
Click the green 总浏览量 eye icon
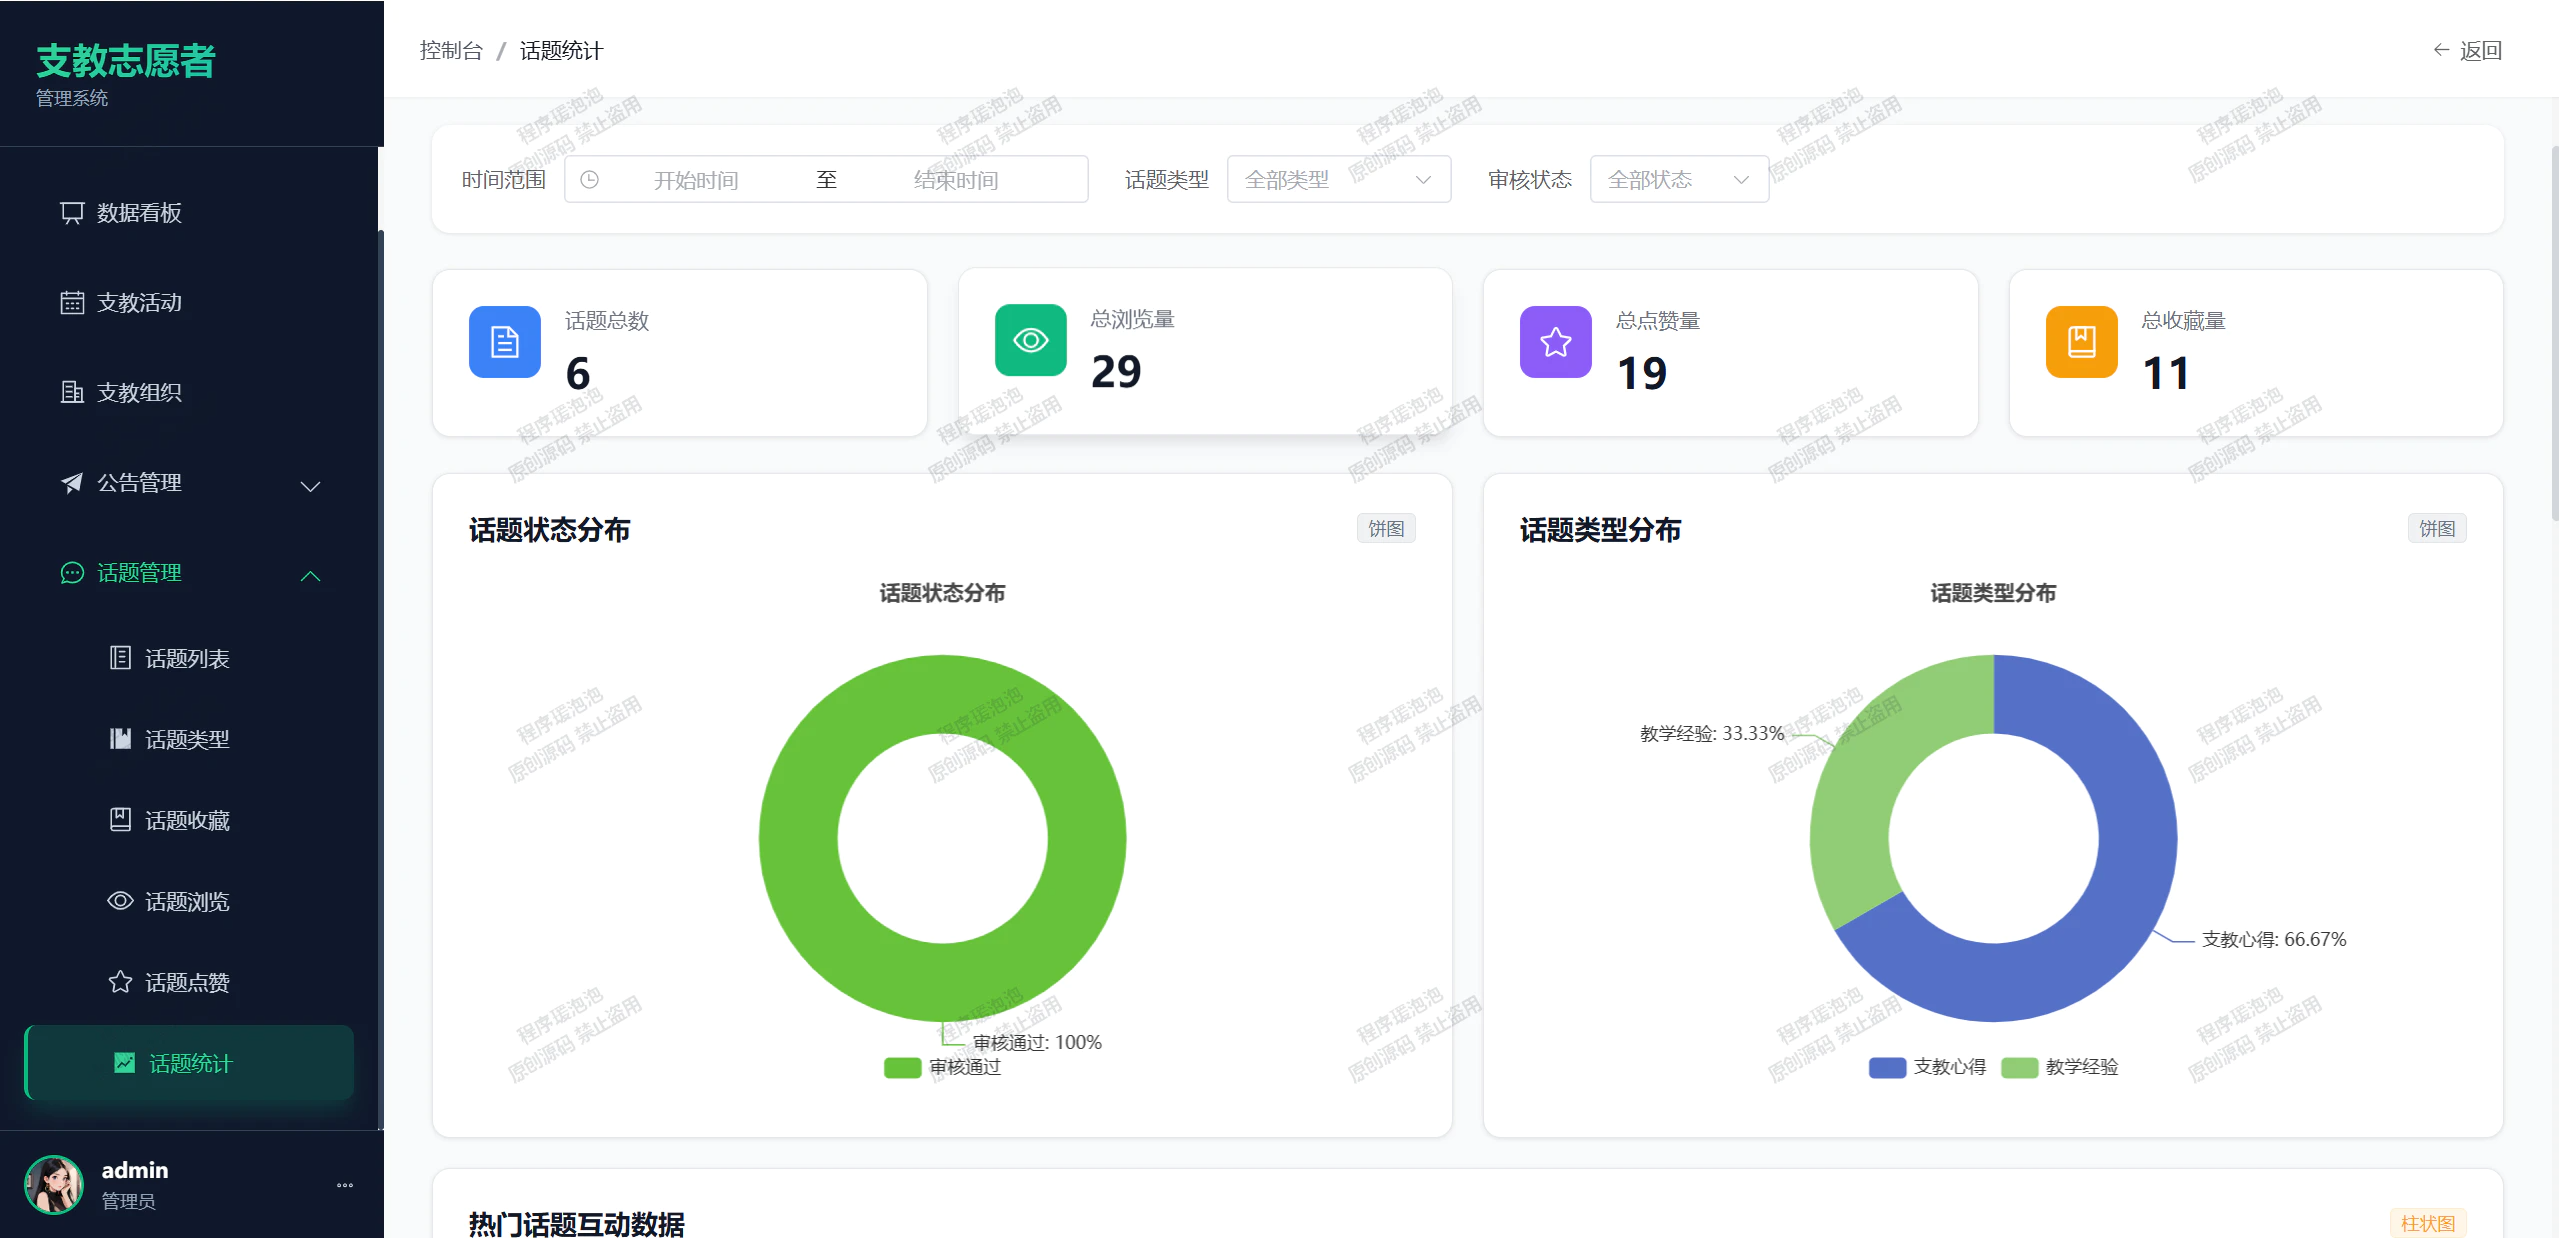1031,340
